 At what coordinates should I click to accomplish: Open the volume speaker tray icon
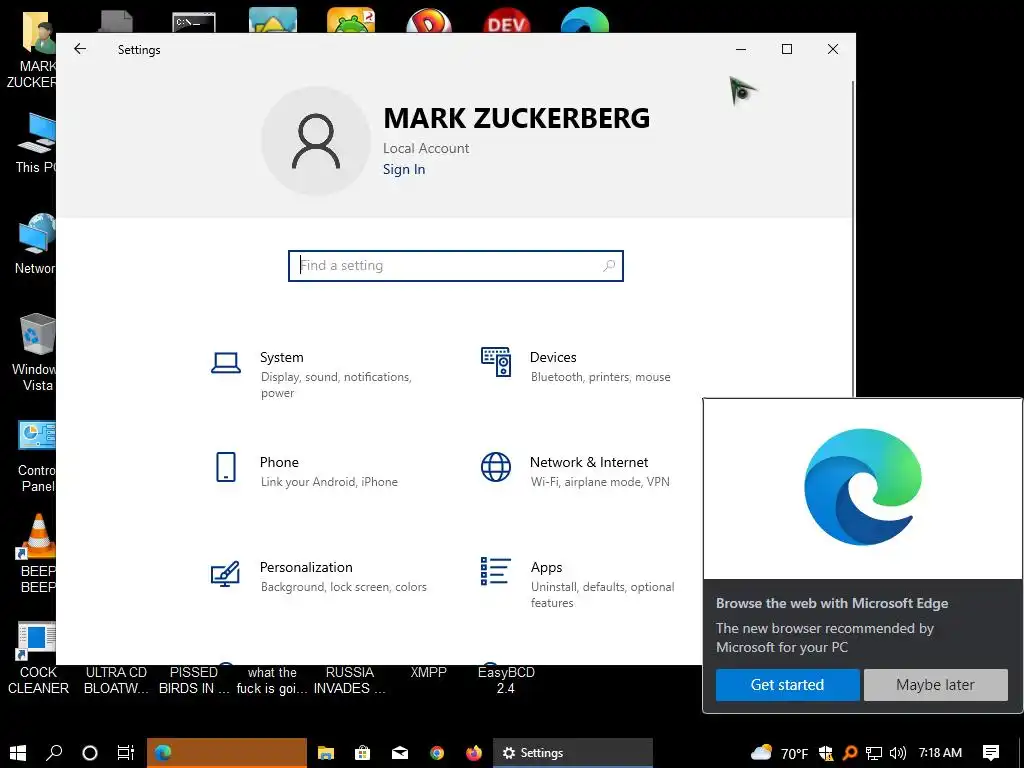898,753
